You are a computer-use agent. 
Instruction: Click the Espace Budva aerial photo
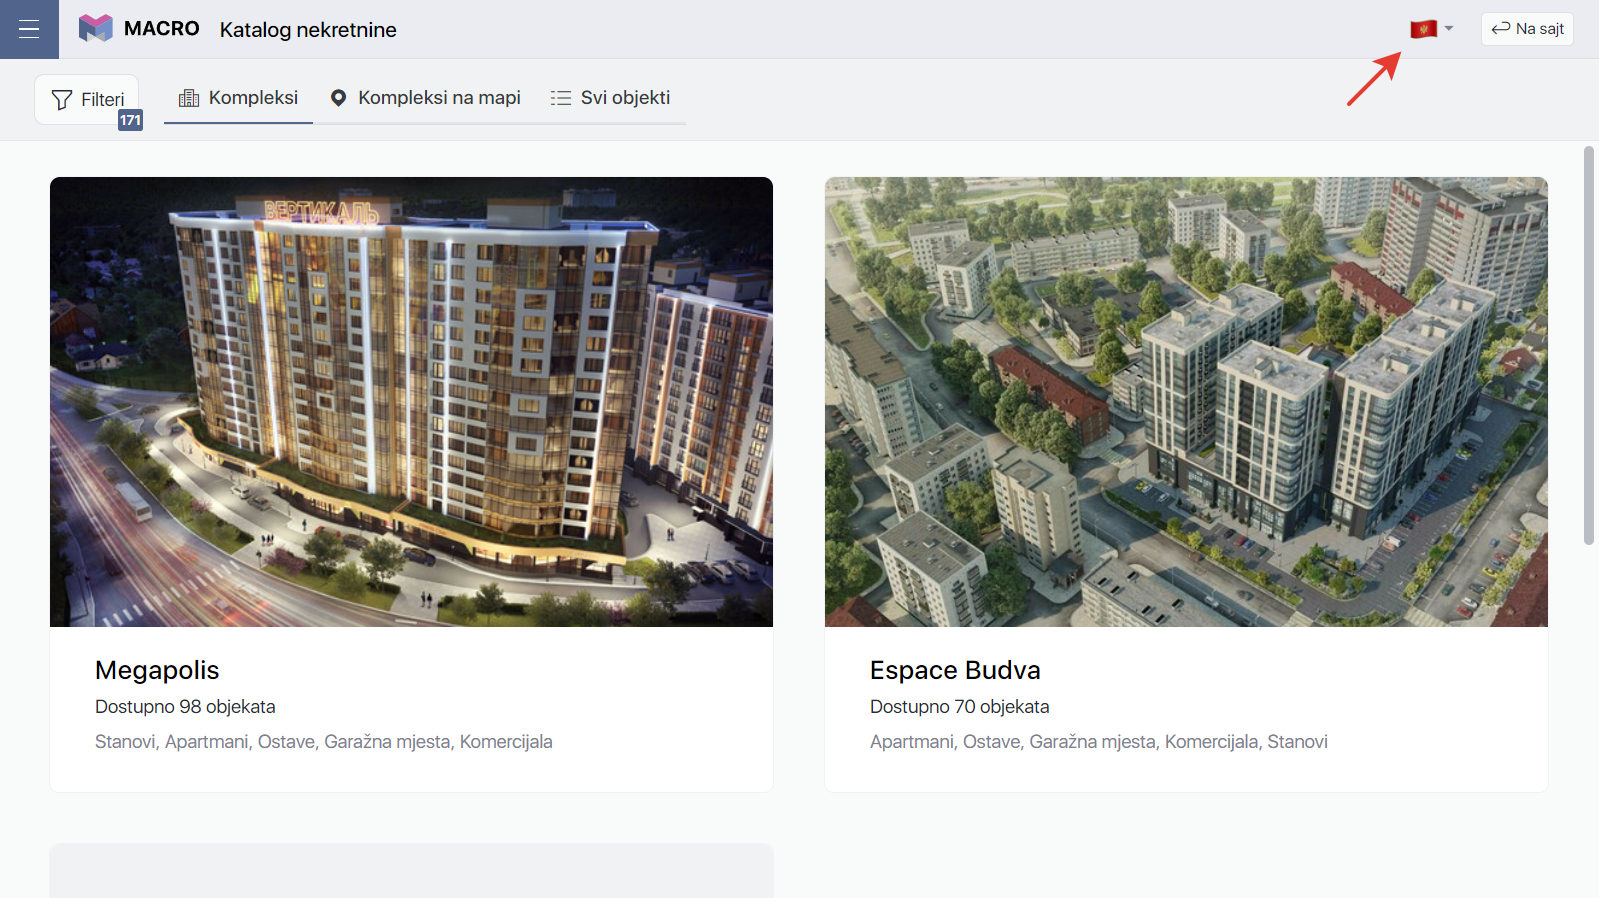1186,402
